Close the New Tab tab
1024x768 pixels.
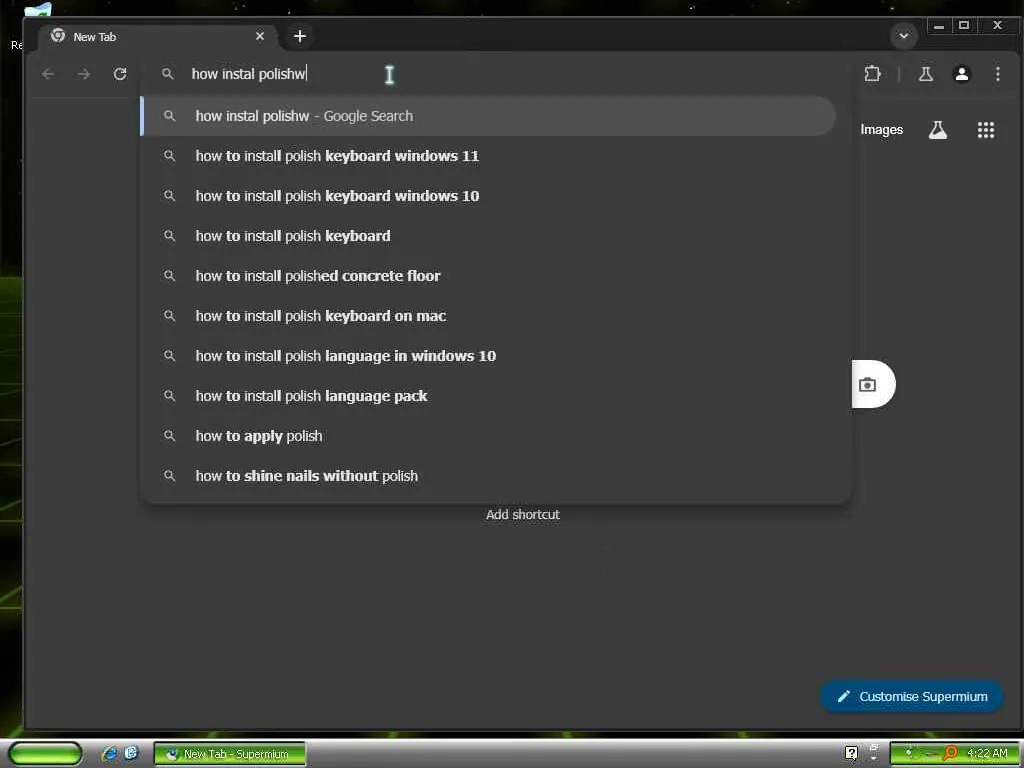[x=260, y=36]
